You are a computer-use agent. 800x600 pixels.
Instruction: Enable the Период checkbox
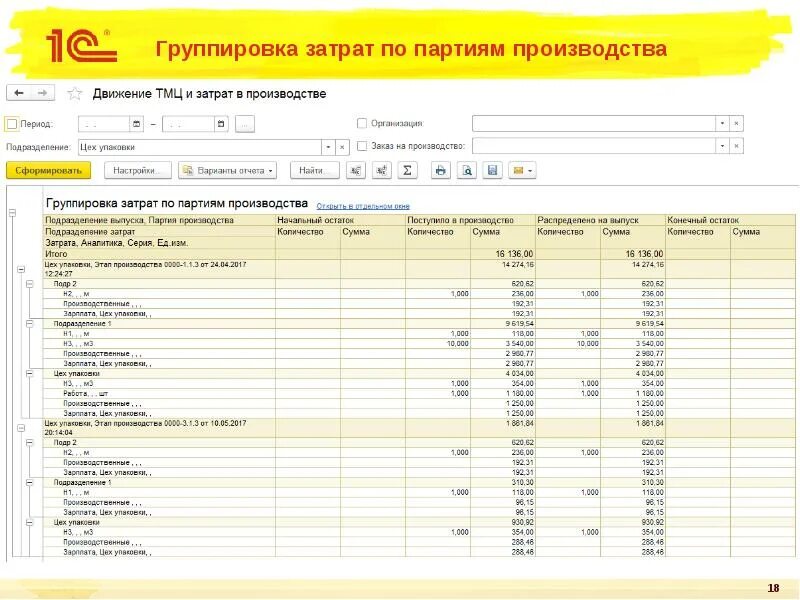[x=12, y=123]
